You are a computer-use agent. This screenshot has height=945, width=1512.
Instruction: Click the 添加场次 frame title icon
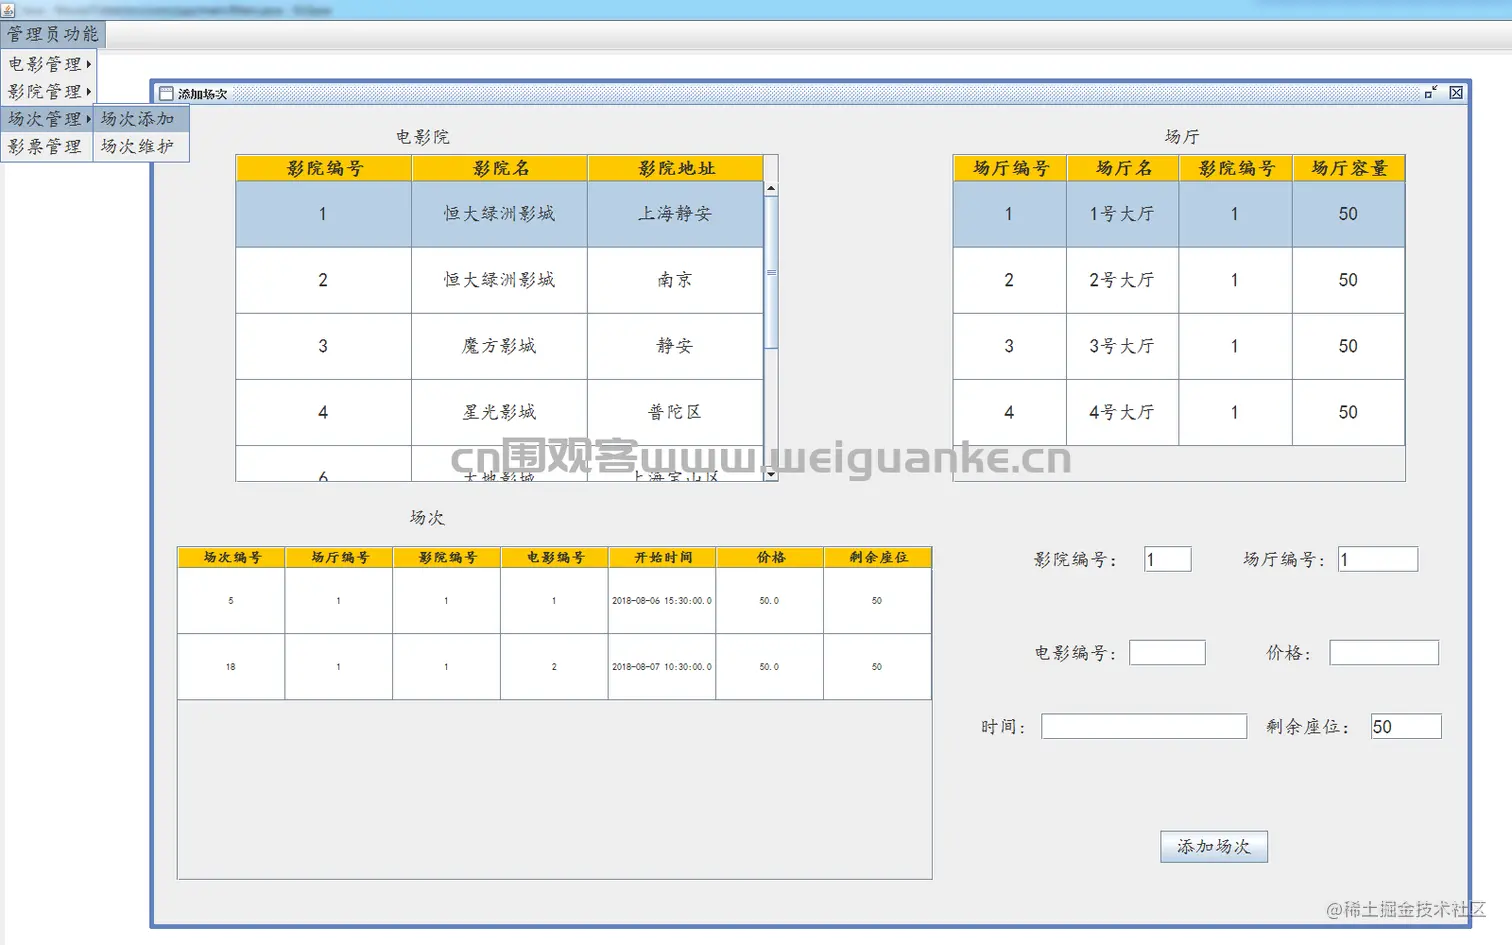[x=166, y=93]
